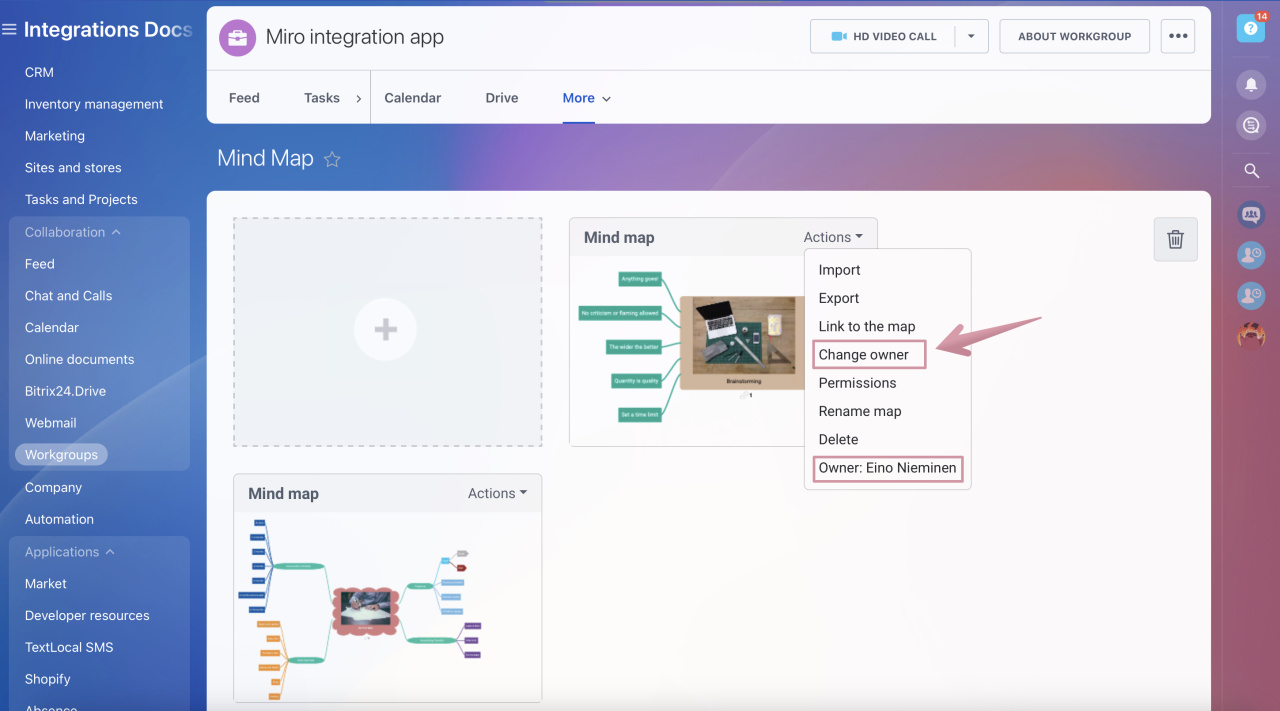
Task: Open the hamburger menu next to Integrations Docs
Action: [x=9, y=30]
